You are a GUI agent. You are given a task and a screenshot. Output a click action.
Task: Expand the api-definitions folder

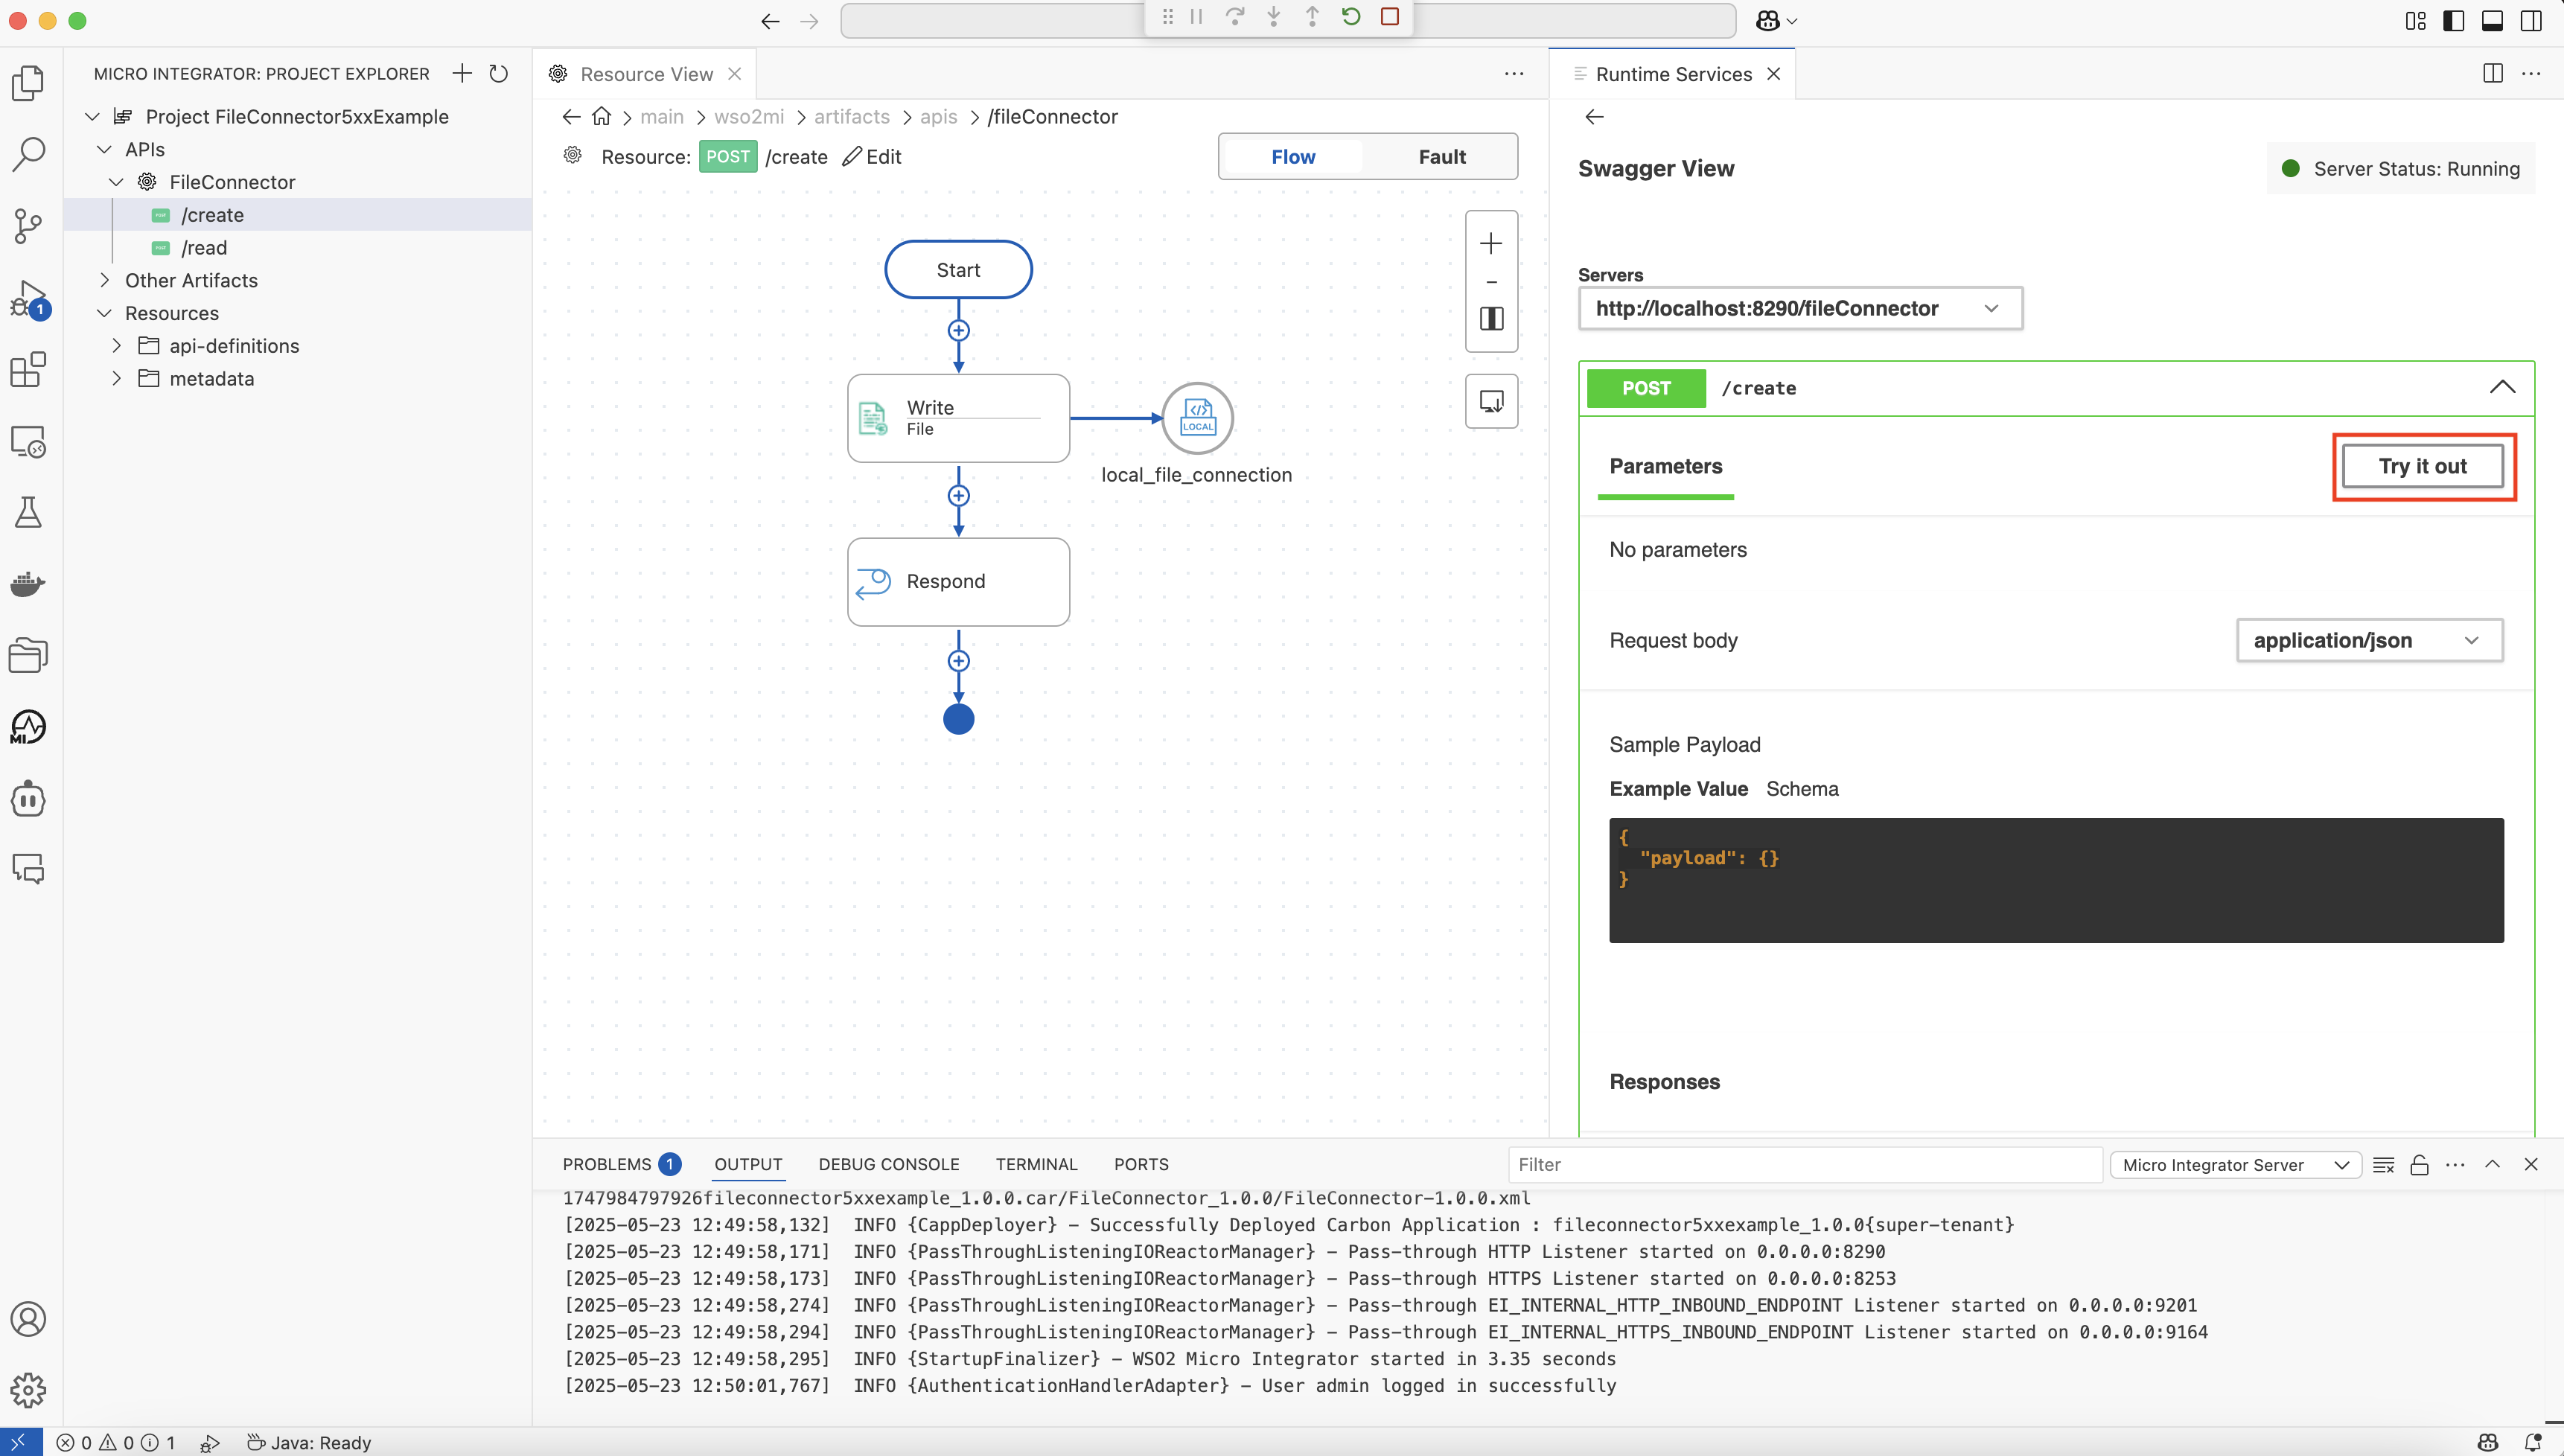tap(116, 345)
